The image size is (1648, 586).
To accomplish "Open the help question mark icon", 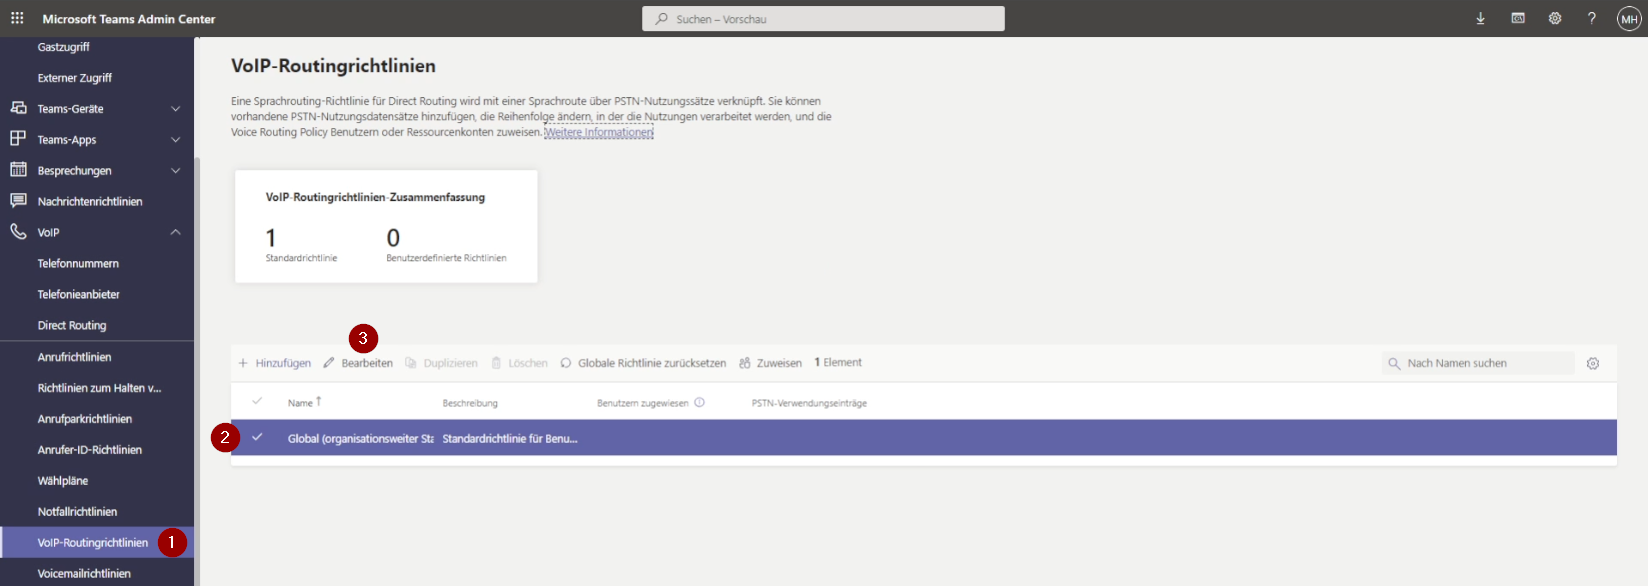I will coord(1592,18).
